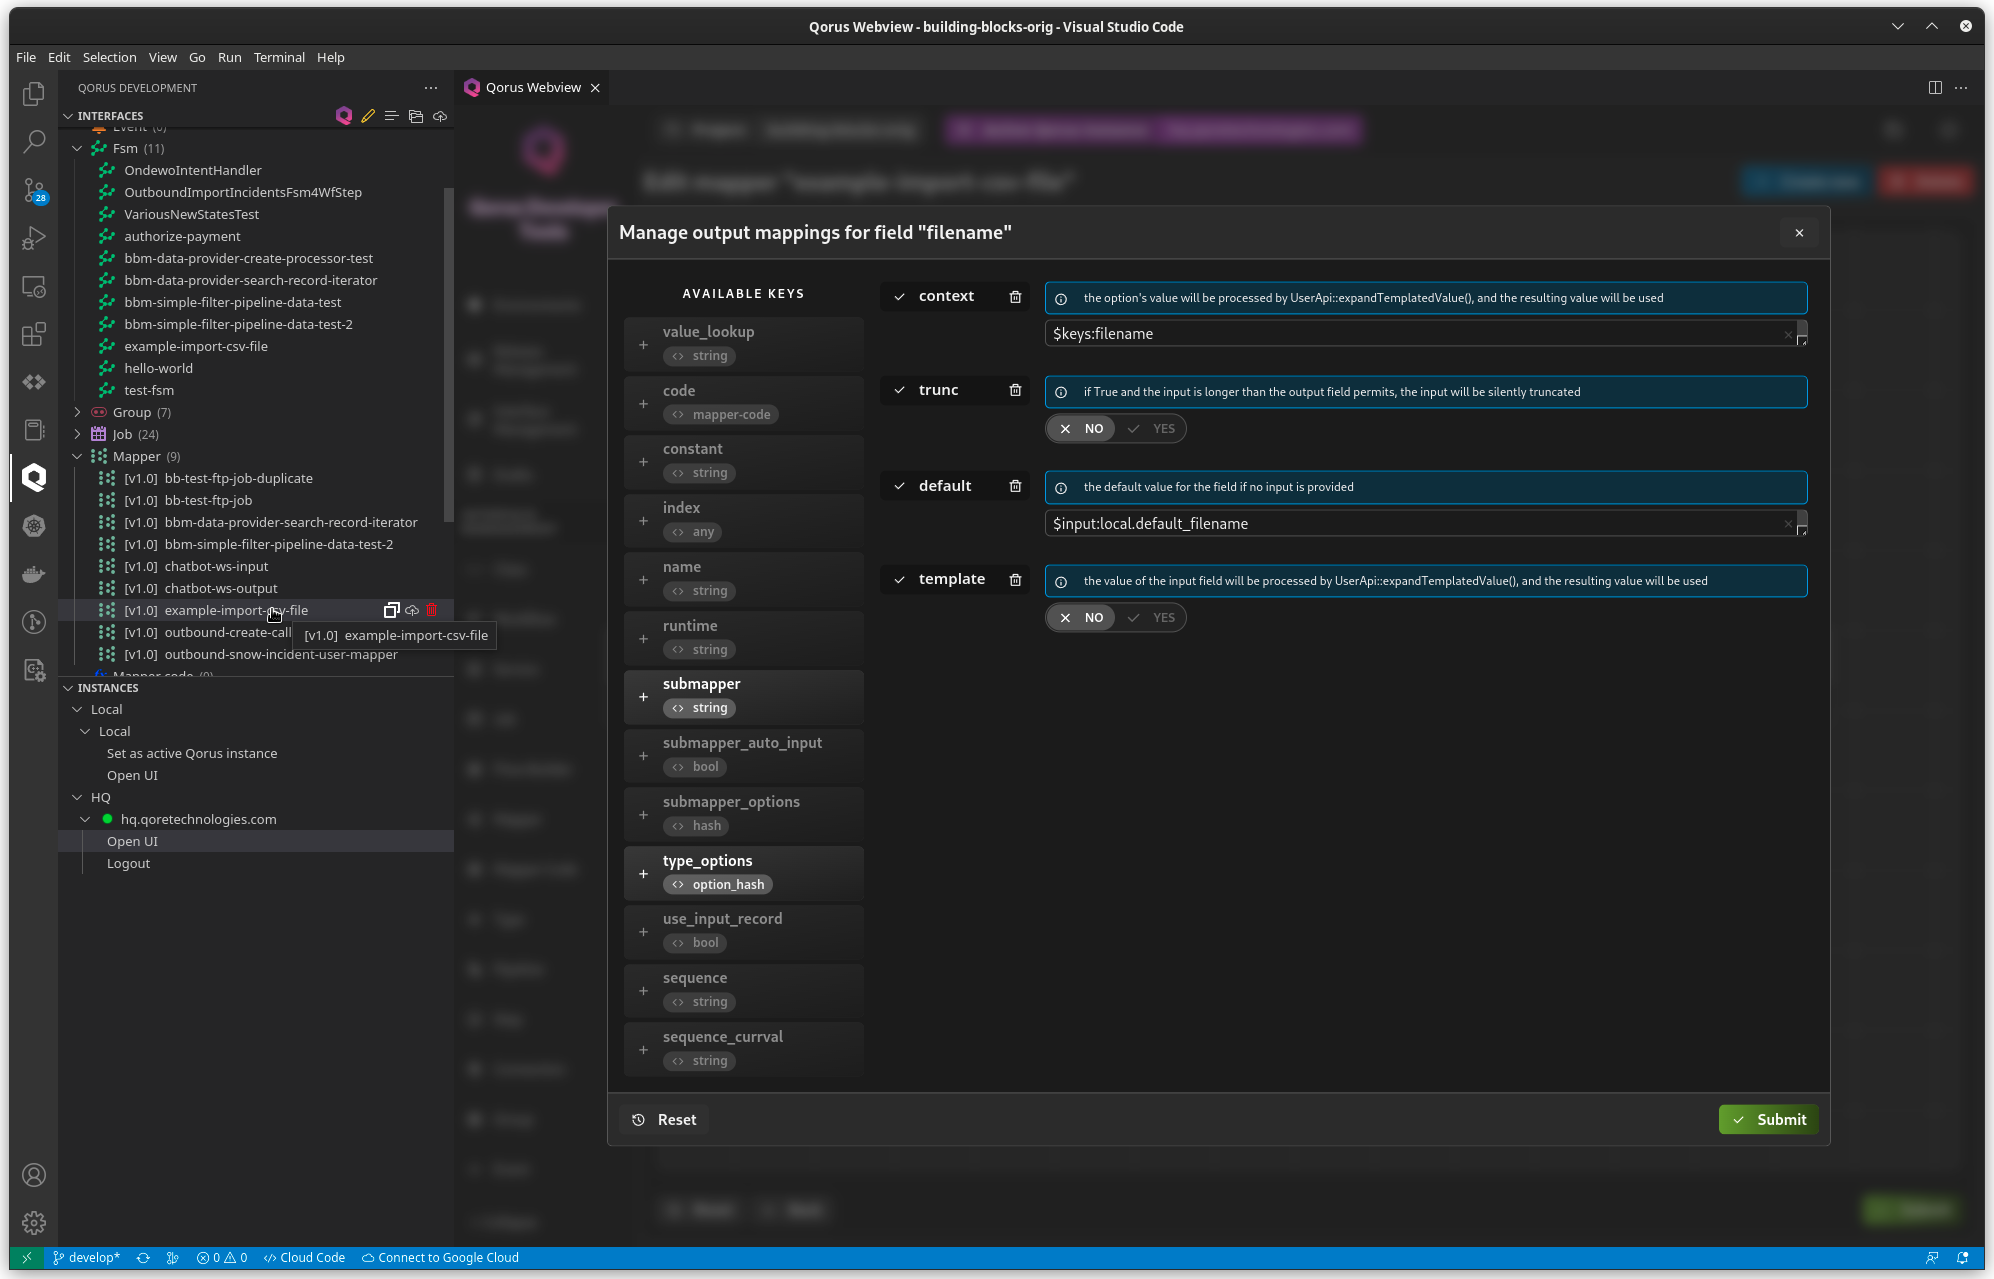Open the hello-world Fsm item

(x=158, y=368)
